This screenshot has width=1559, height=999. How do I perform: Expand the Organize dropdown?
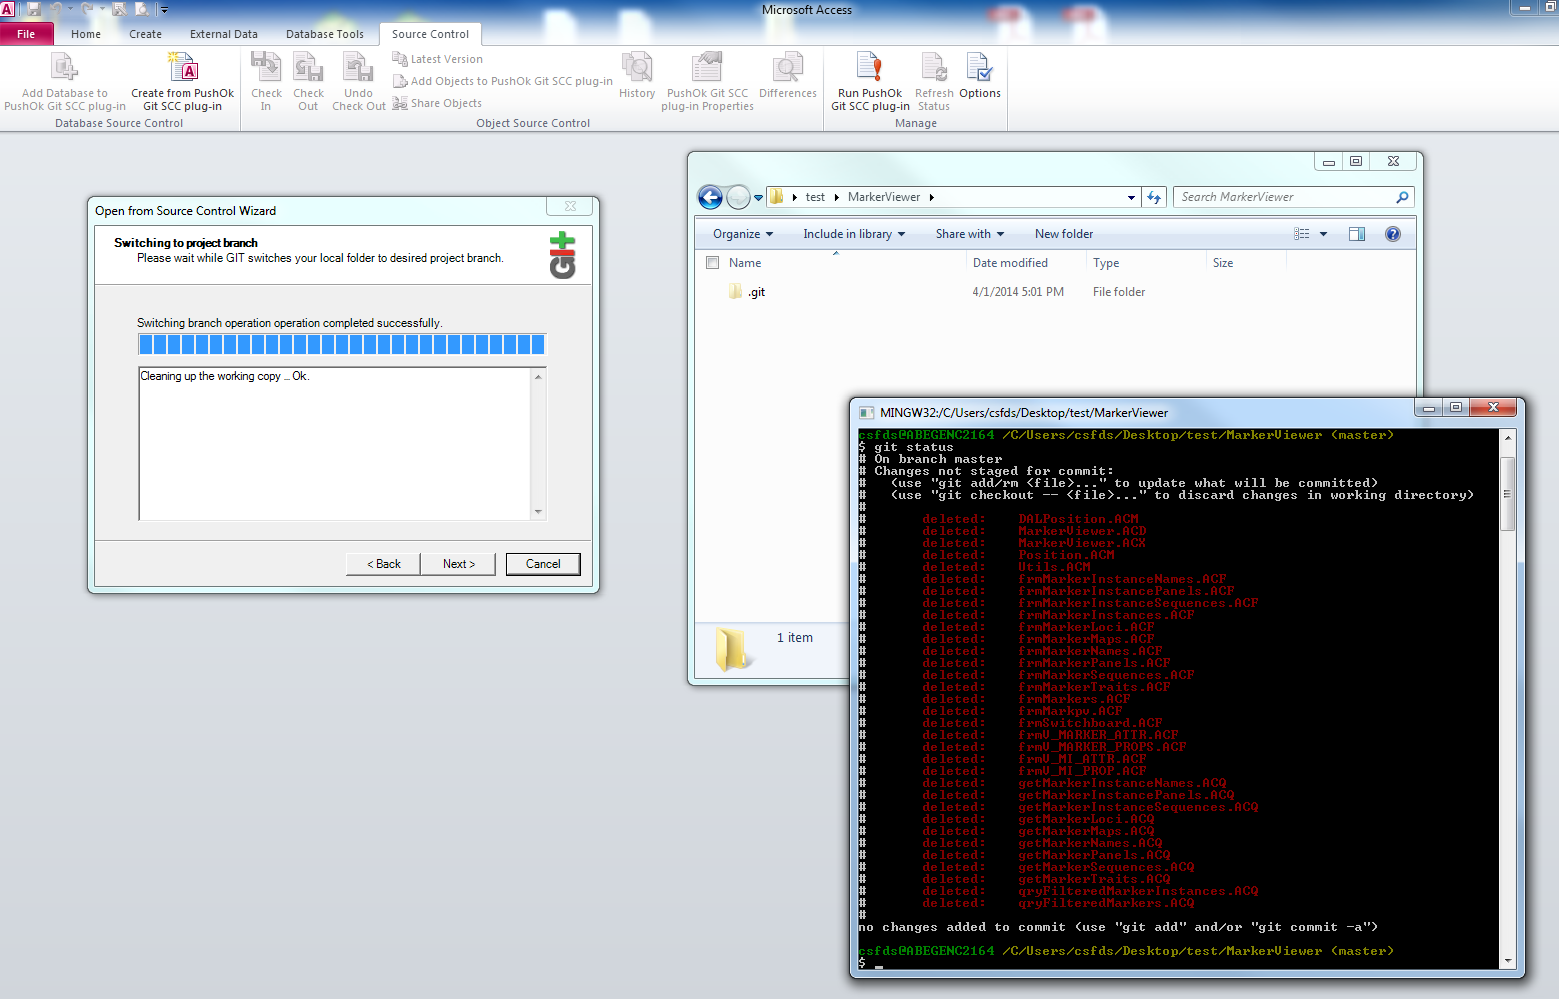pos(742,234)
